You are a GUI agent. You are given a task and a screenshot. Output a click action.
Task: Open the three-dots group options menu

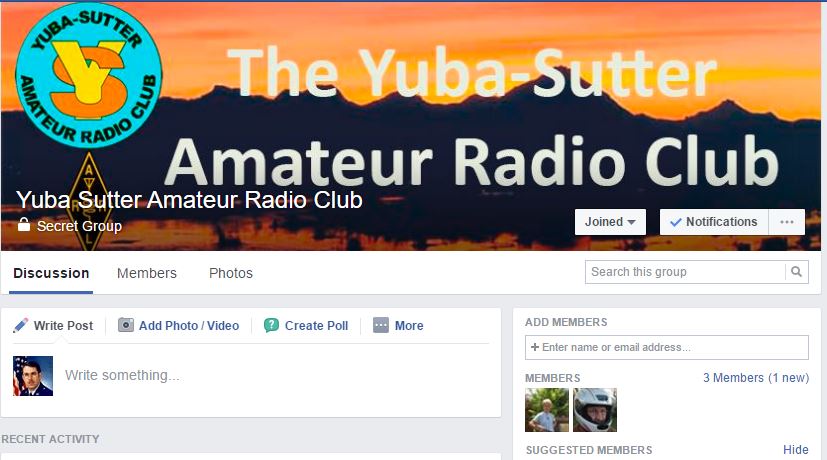click(x=787, y=222)
